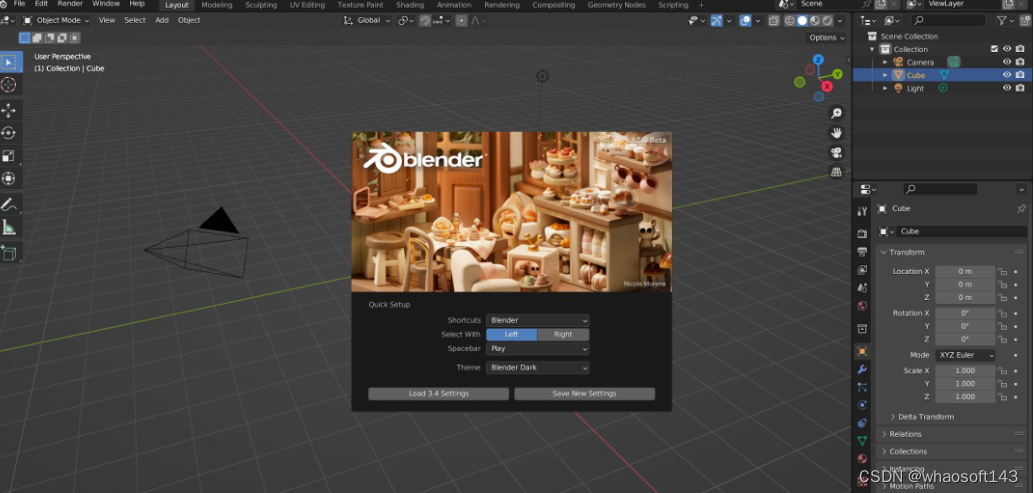Open the Particles properties tab
Image resolution: width=1034 pixels, height=493 pixels.
862,387
